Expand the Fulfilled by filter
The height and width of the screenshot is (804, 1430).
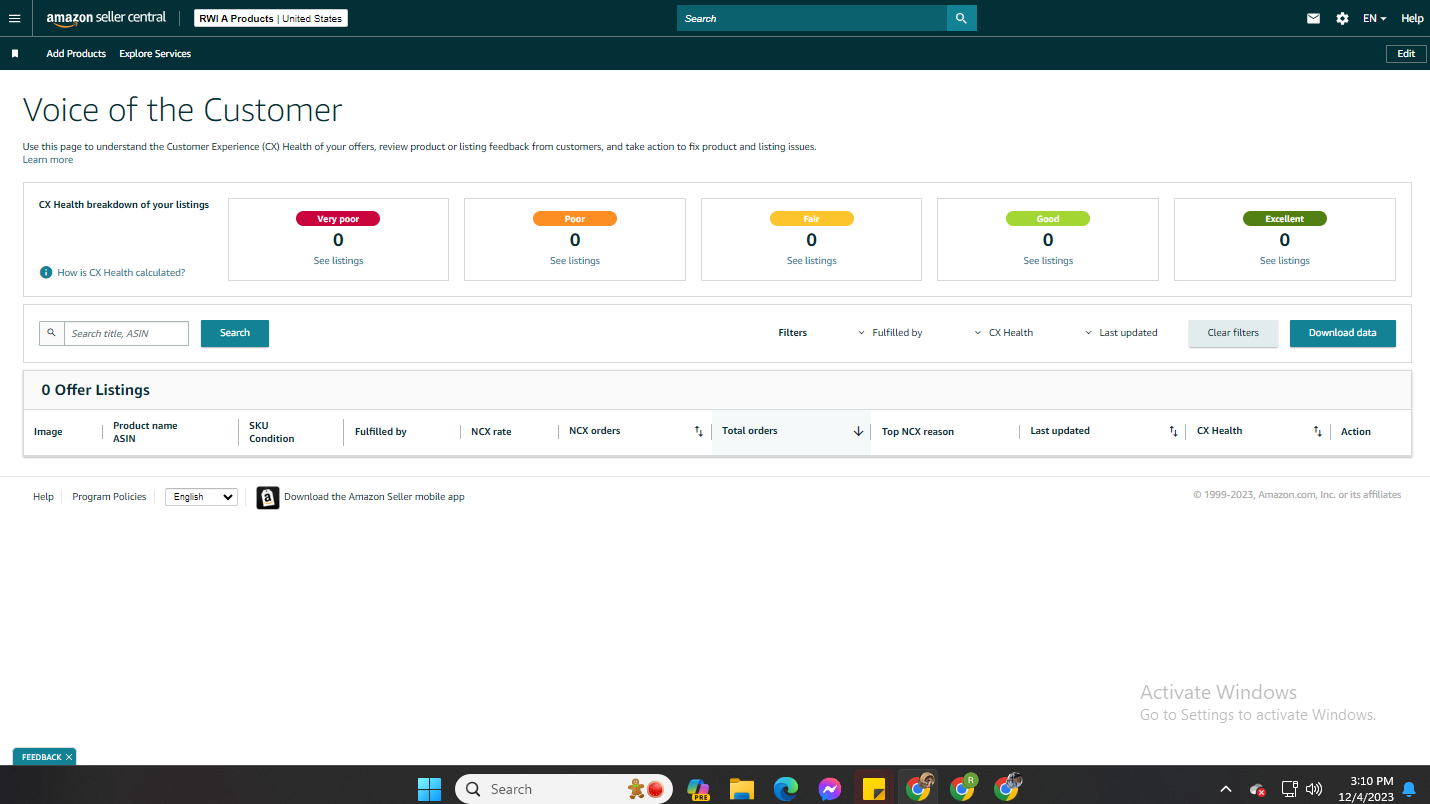pos(890,333)
